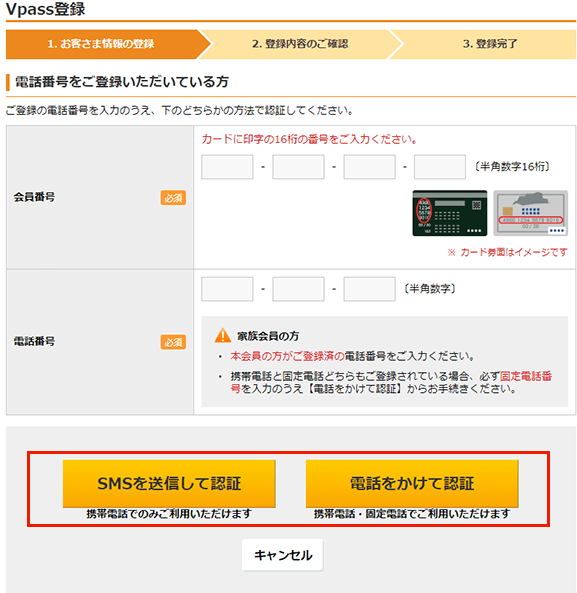Click the dark card sample image
Screen dimensions: 577x593
tap(450, 213)
